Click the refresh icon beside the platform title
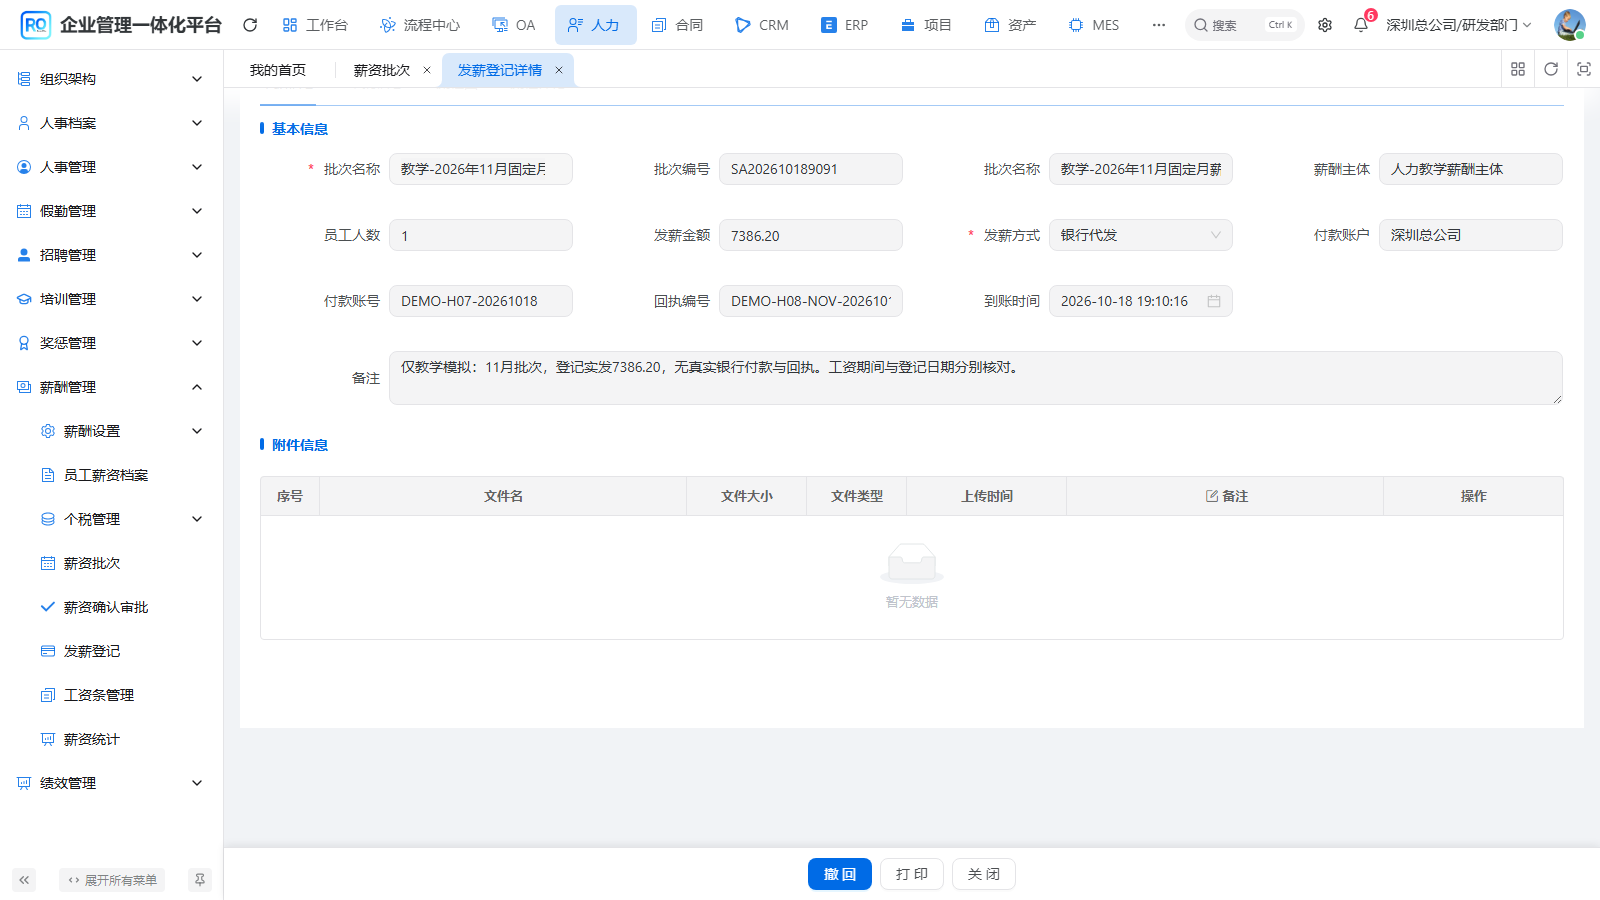Screen dimensions: 1600x900 click(x=250, y=25)
